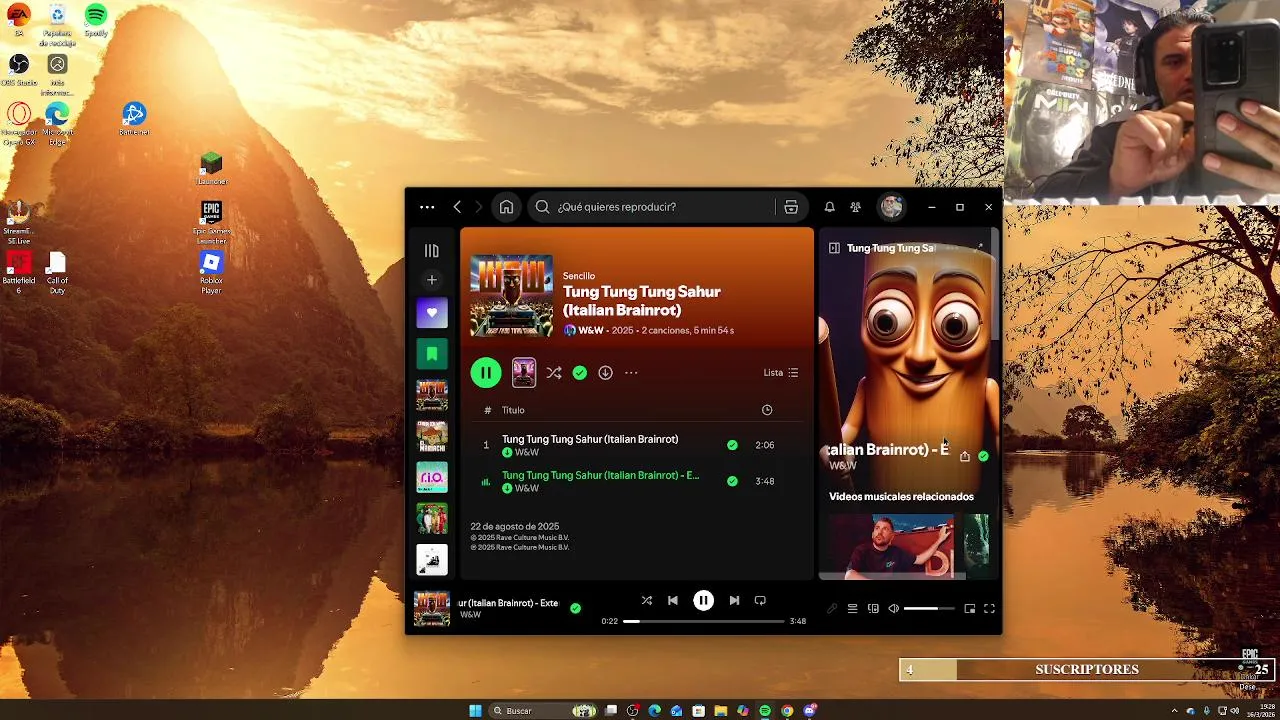Open the lyrics microphone icon
The width and height of the screenshot is (1280, 720).
(832, 609)
